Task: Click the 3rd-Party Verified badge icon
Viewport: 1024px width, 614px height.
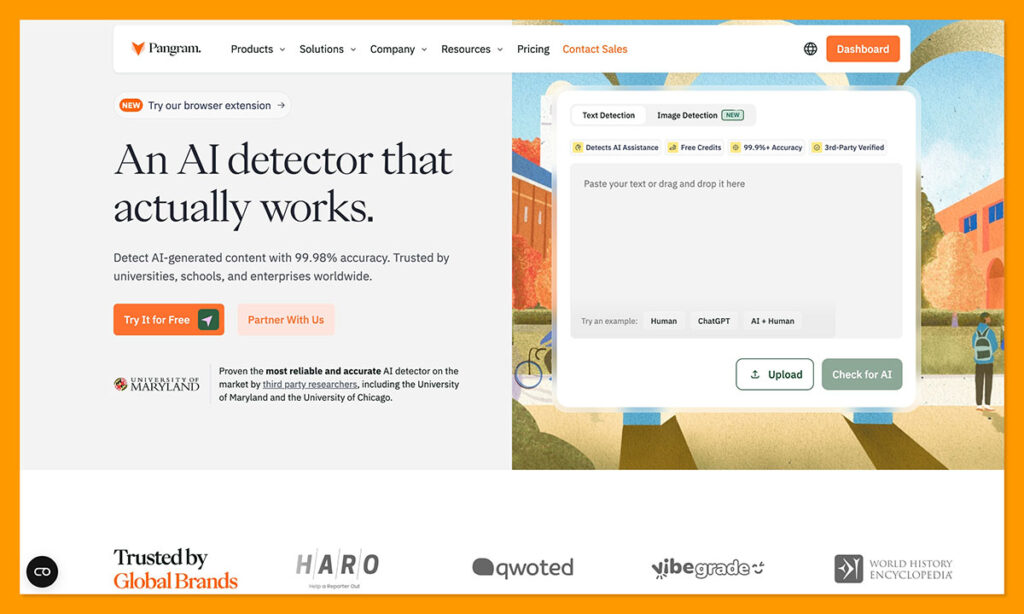Action: 816,148
